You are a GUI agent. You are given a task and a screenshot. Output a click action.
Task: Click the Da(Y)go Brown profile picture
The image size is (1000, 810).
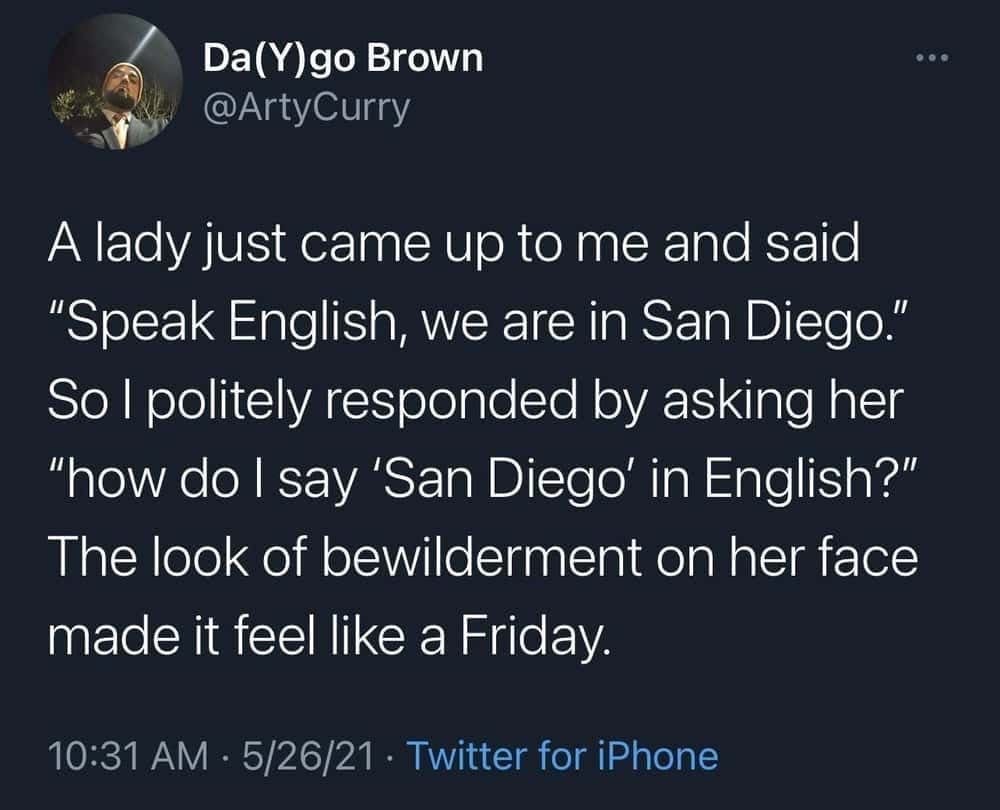coord(115,83)
